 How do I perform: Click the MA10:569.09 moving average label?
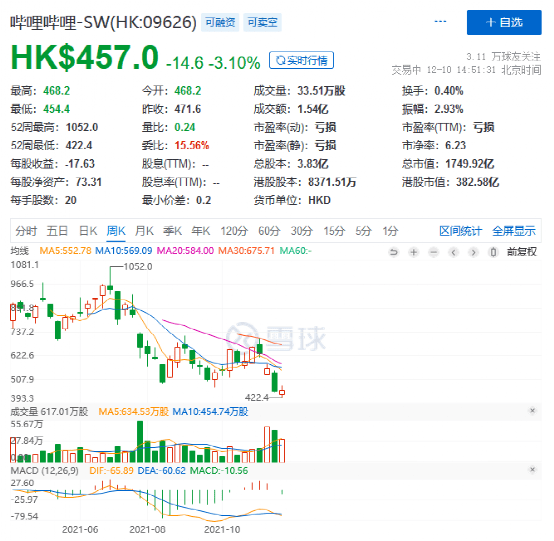[124, 251]
